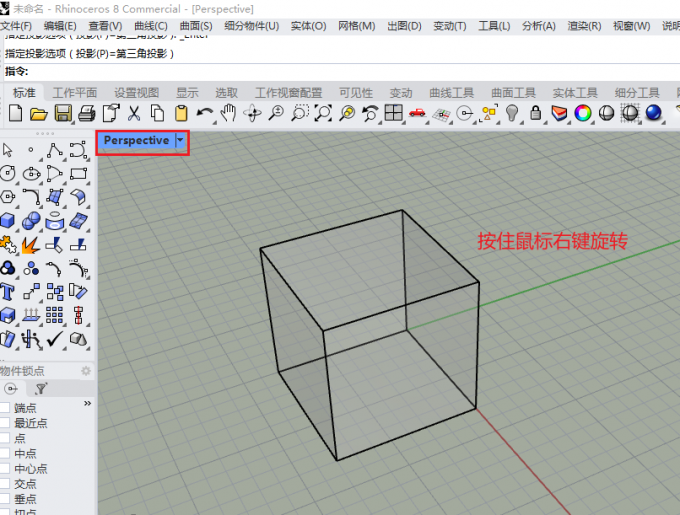Click the Zoom extents icon
This screenshot has height=515, width=680.
click(323, 114)
